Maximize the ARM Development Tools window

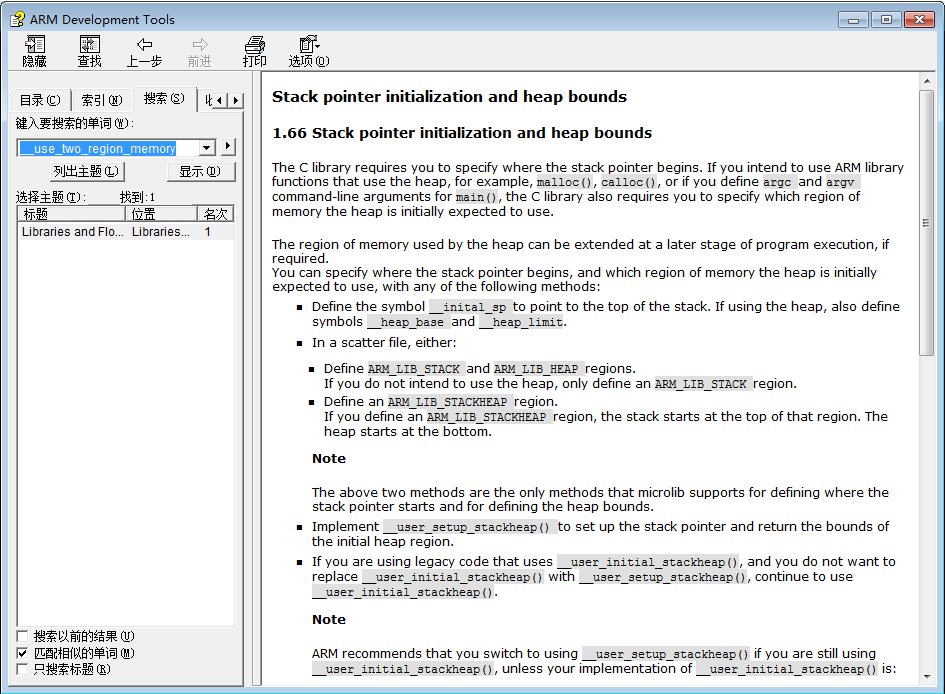pos(886,20)
